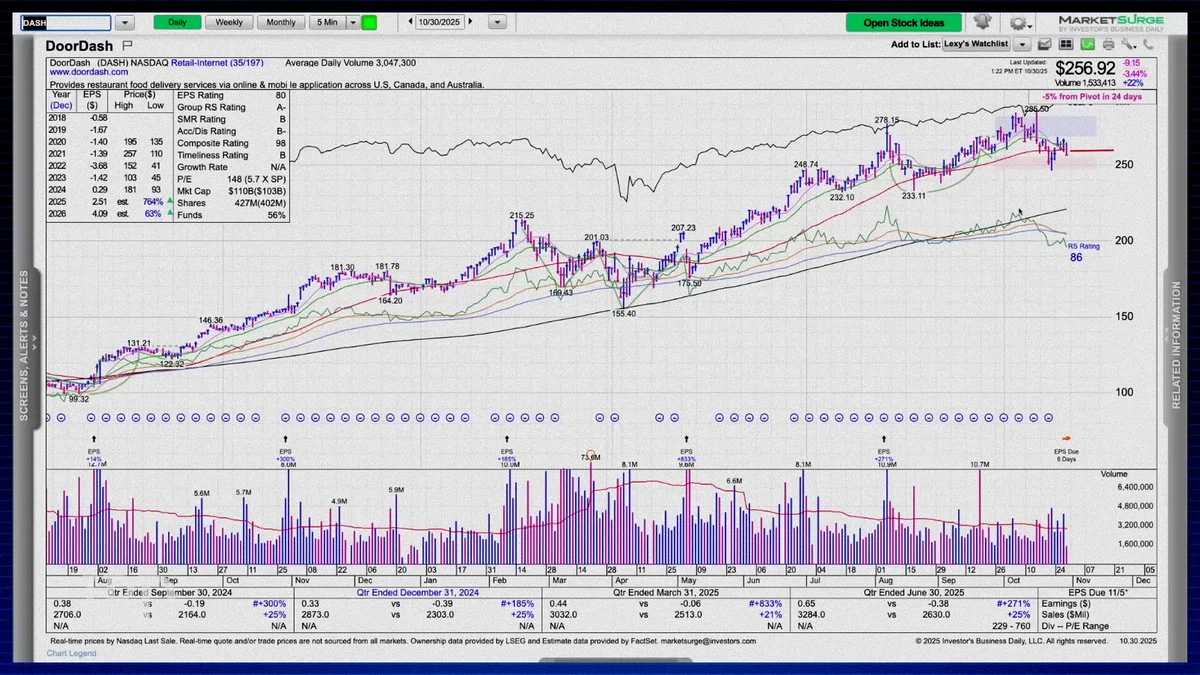Expand the ticker symbol dropdown

[x=124, y=22]
